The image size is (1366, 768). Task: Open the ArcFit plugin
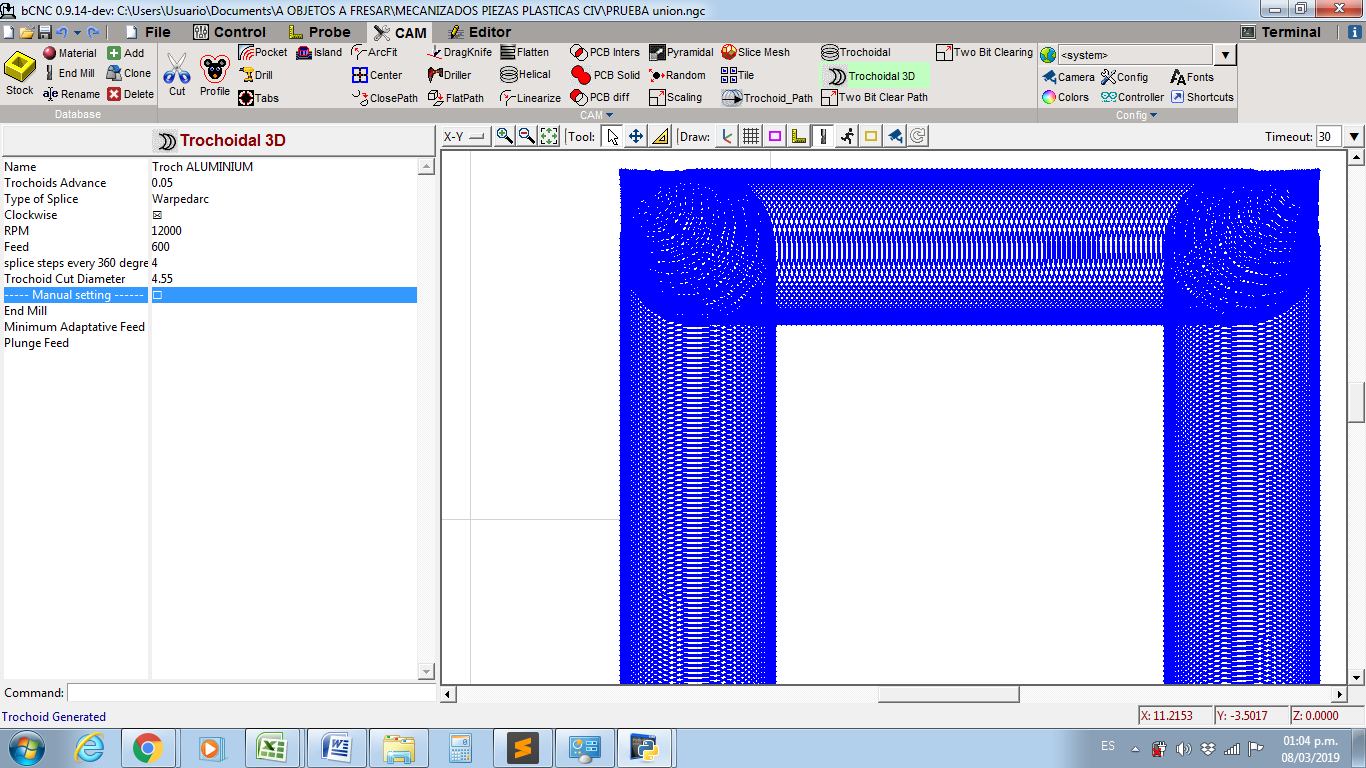click(x=375, y=52)
